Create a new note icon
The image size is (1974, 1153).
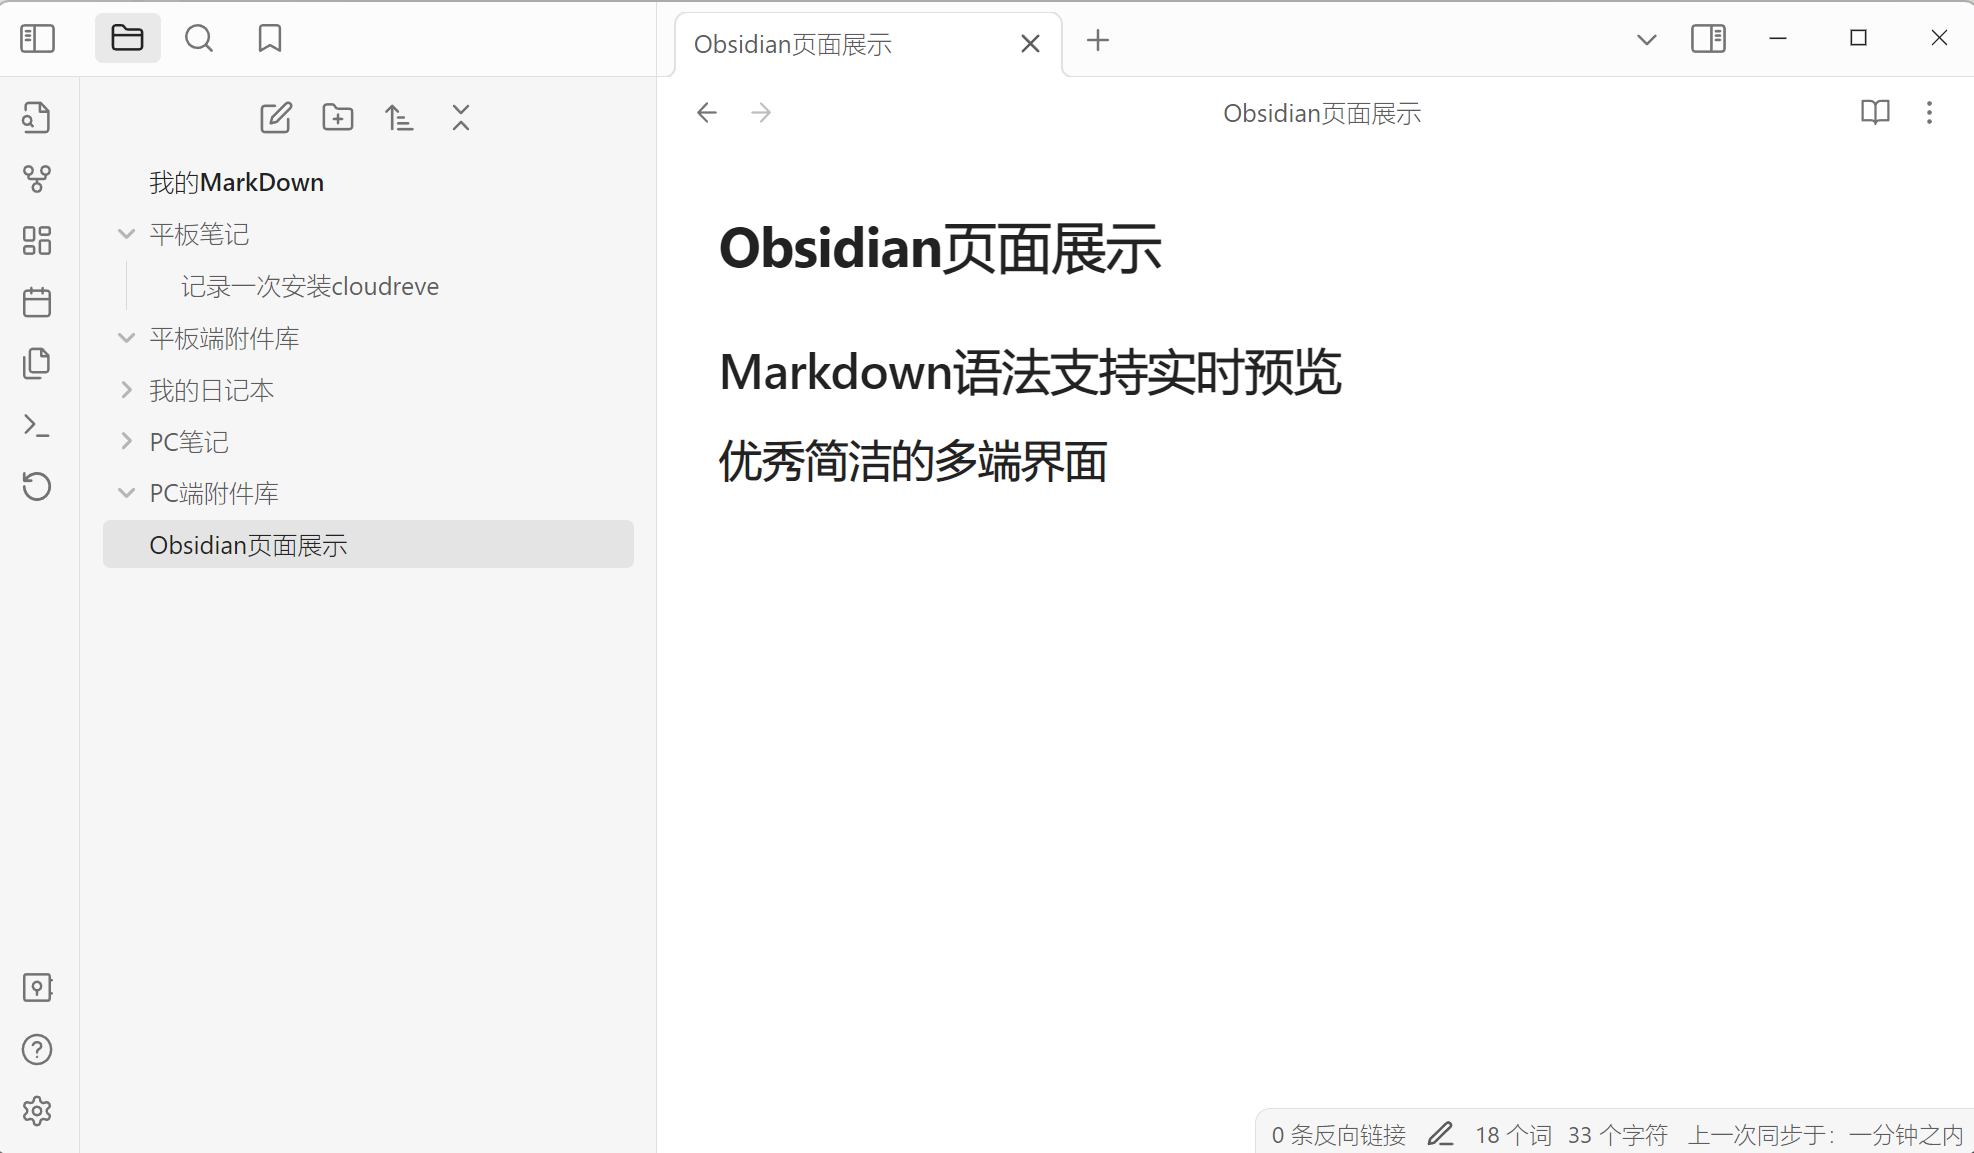(x=276, y=118)
